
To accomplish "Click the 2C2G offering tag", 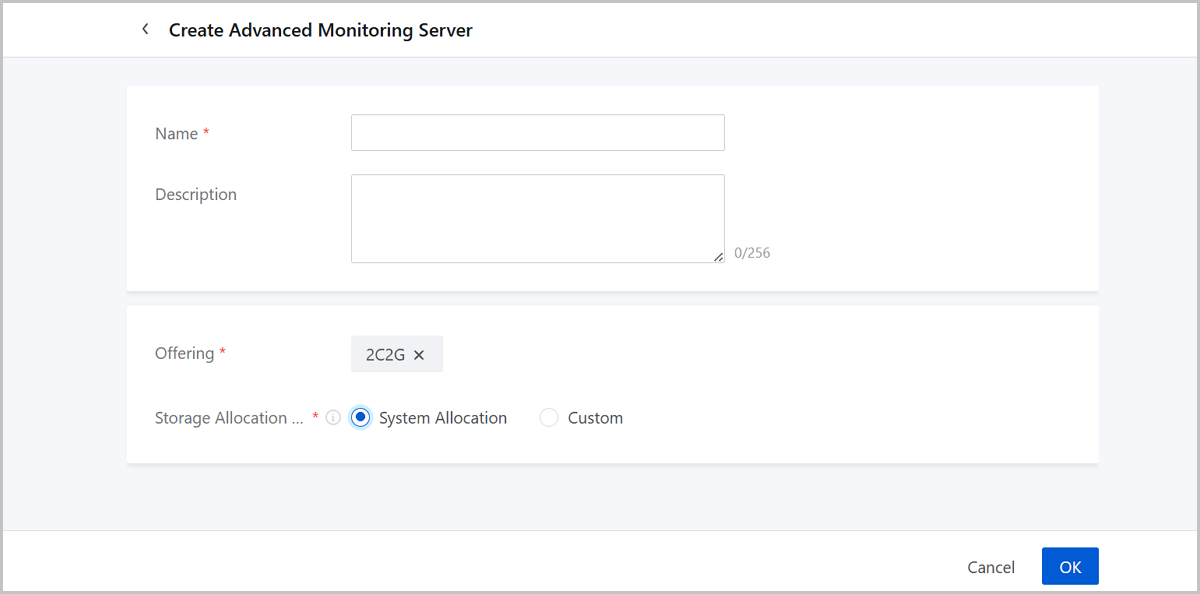I will click(386, 355).
